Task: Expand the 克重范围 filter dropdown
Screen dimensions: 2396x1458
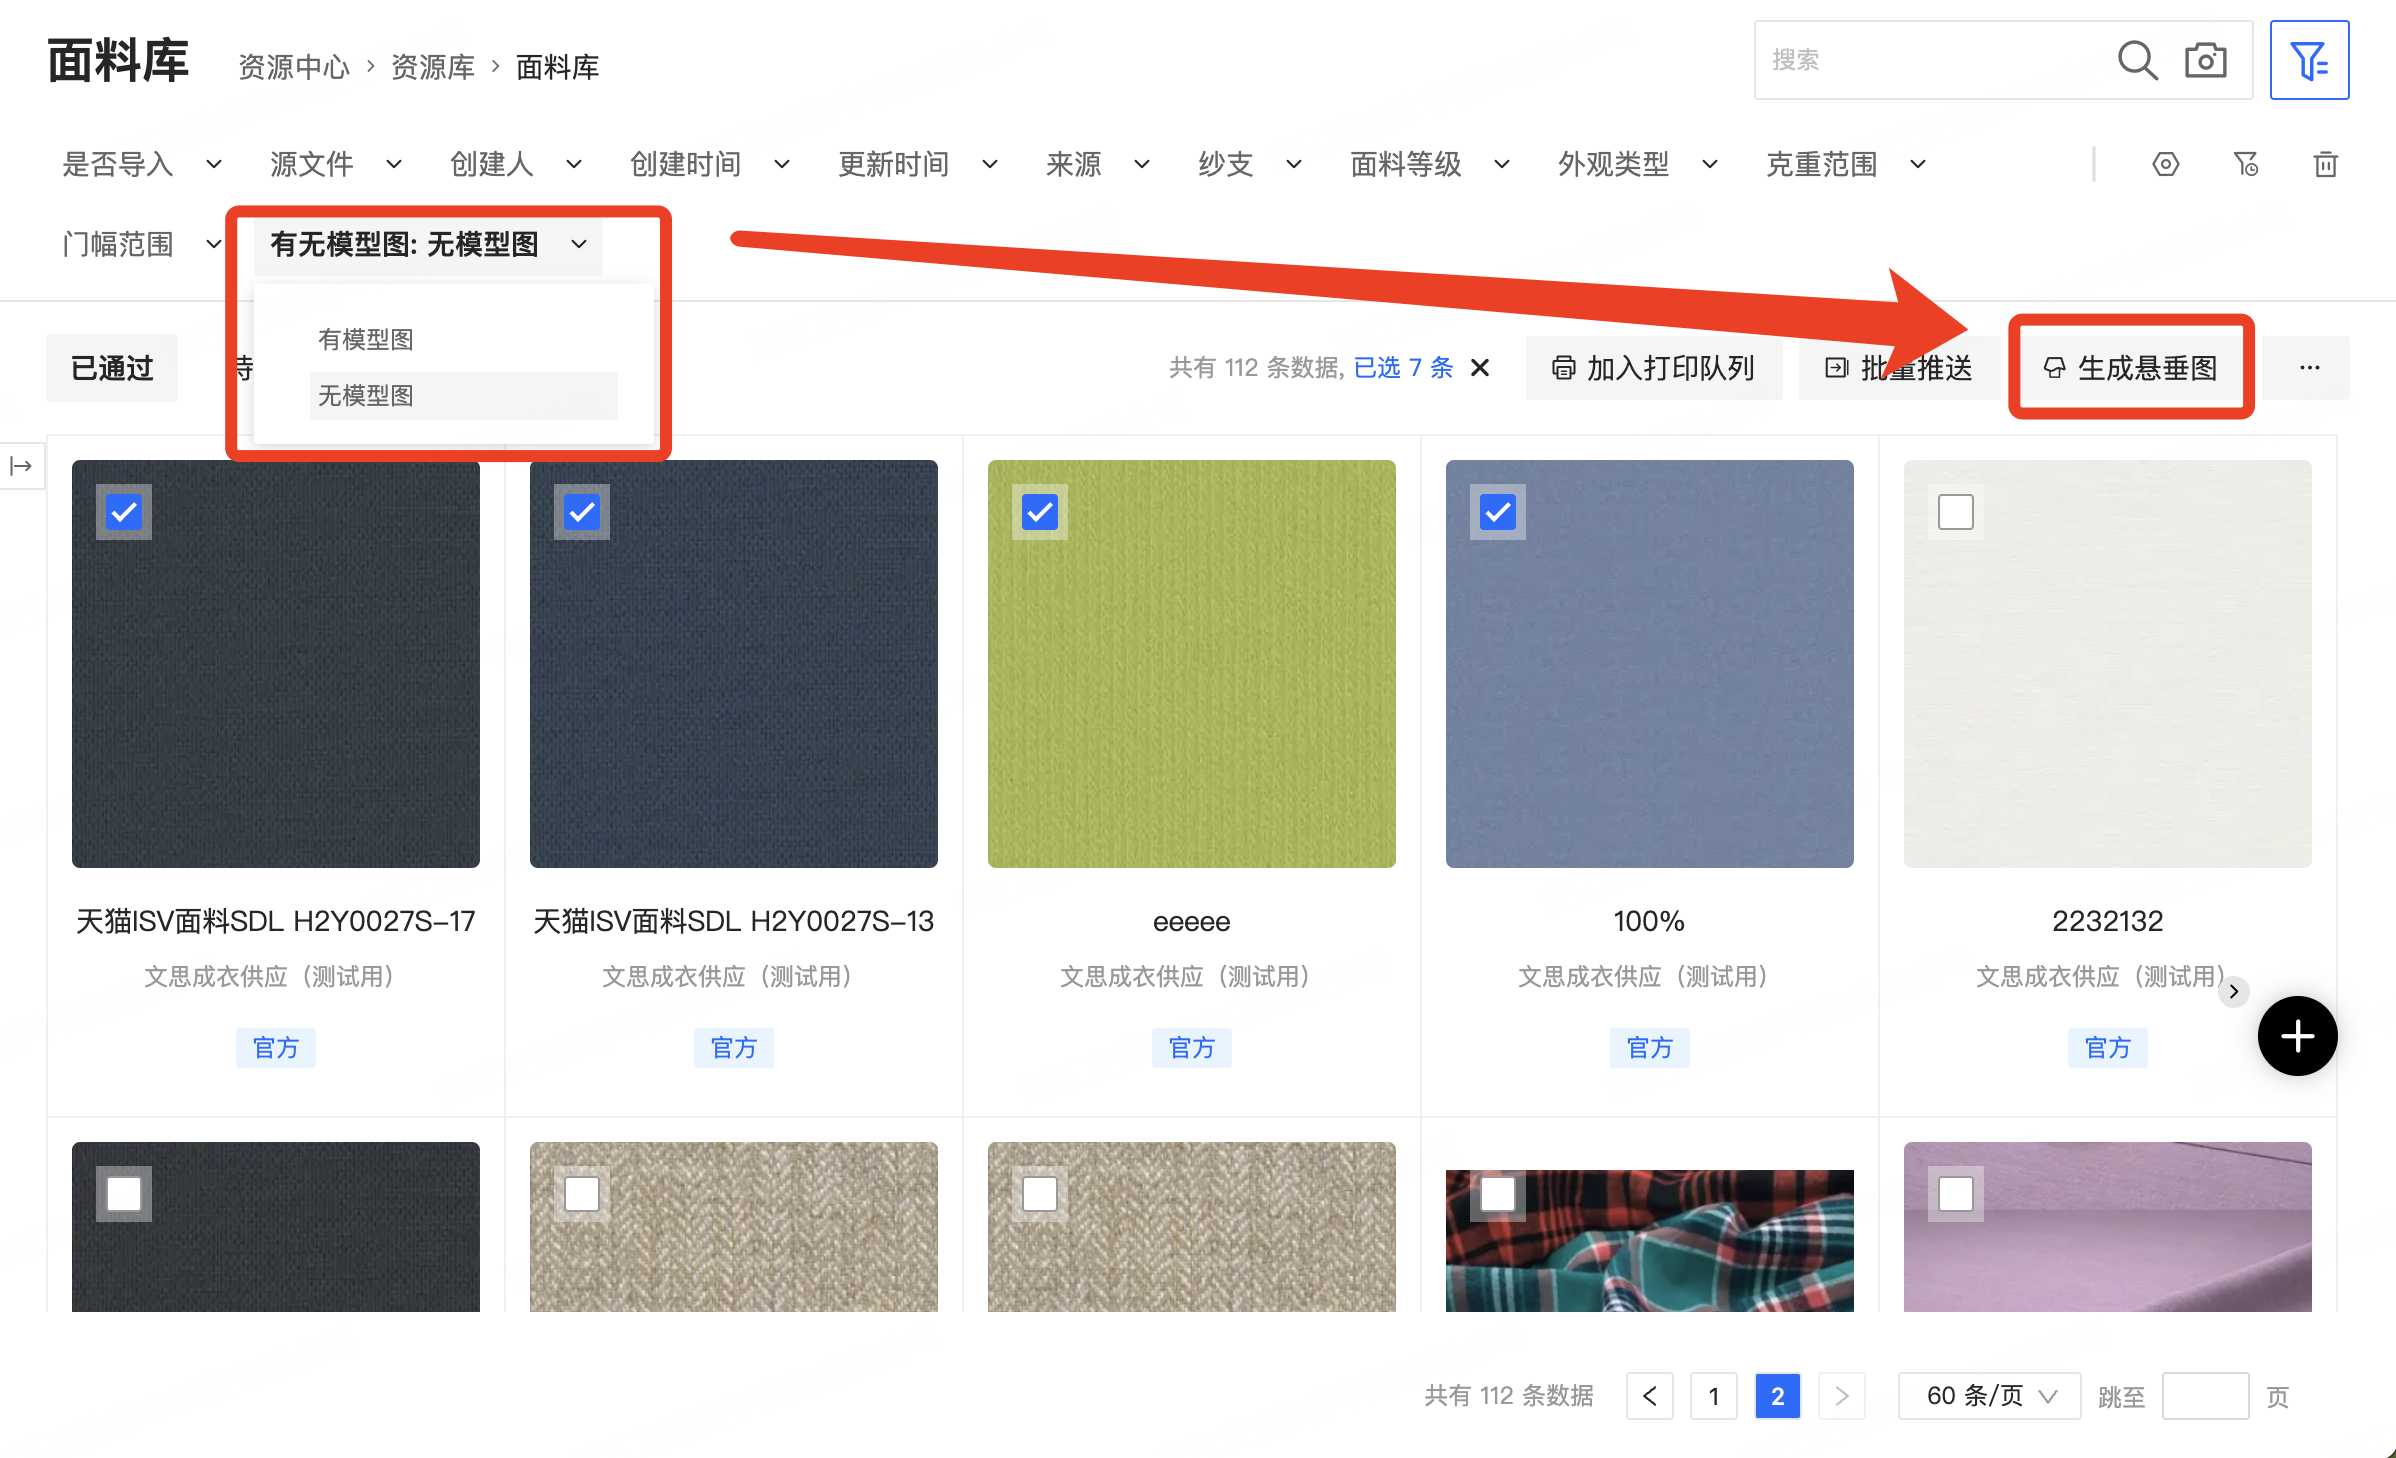Action: click(1844, 164)
